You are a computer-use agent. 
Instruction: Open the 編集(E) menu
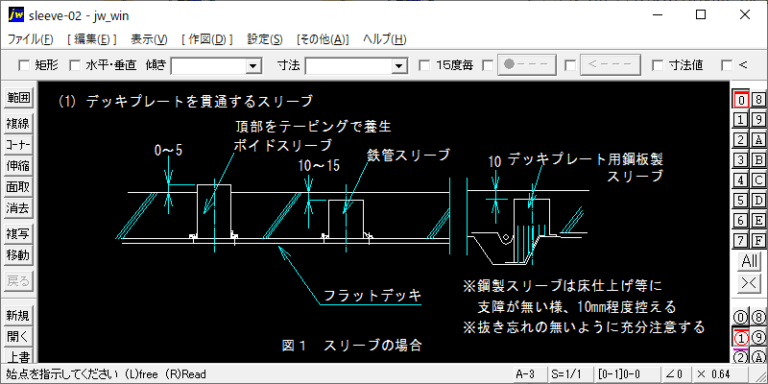coord(92,40)
